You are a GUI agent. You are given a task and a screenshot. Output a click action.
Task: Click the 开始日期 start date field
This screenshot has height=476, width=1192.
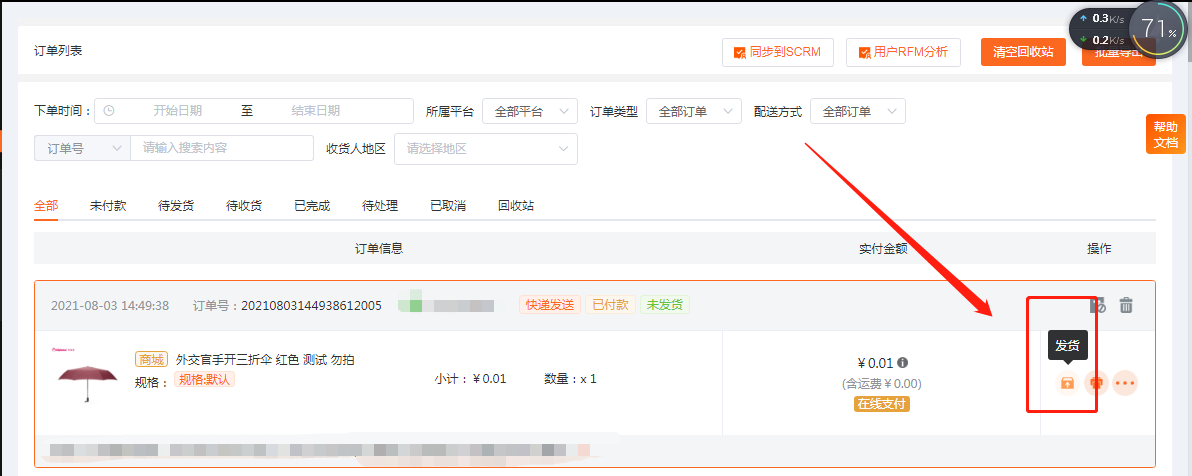click(x=178, y=111)
